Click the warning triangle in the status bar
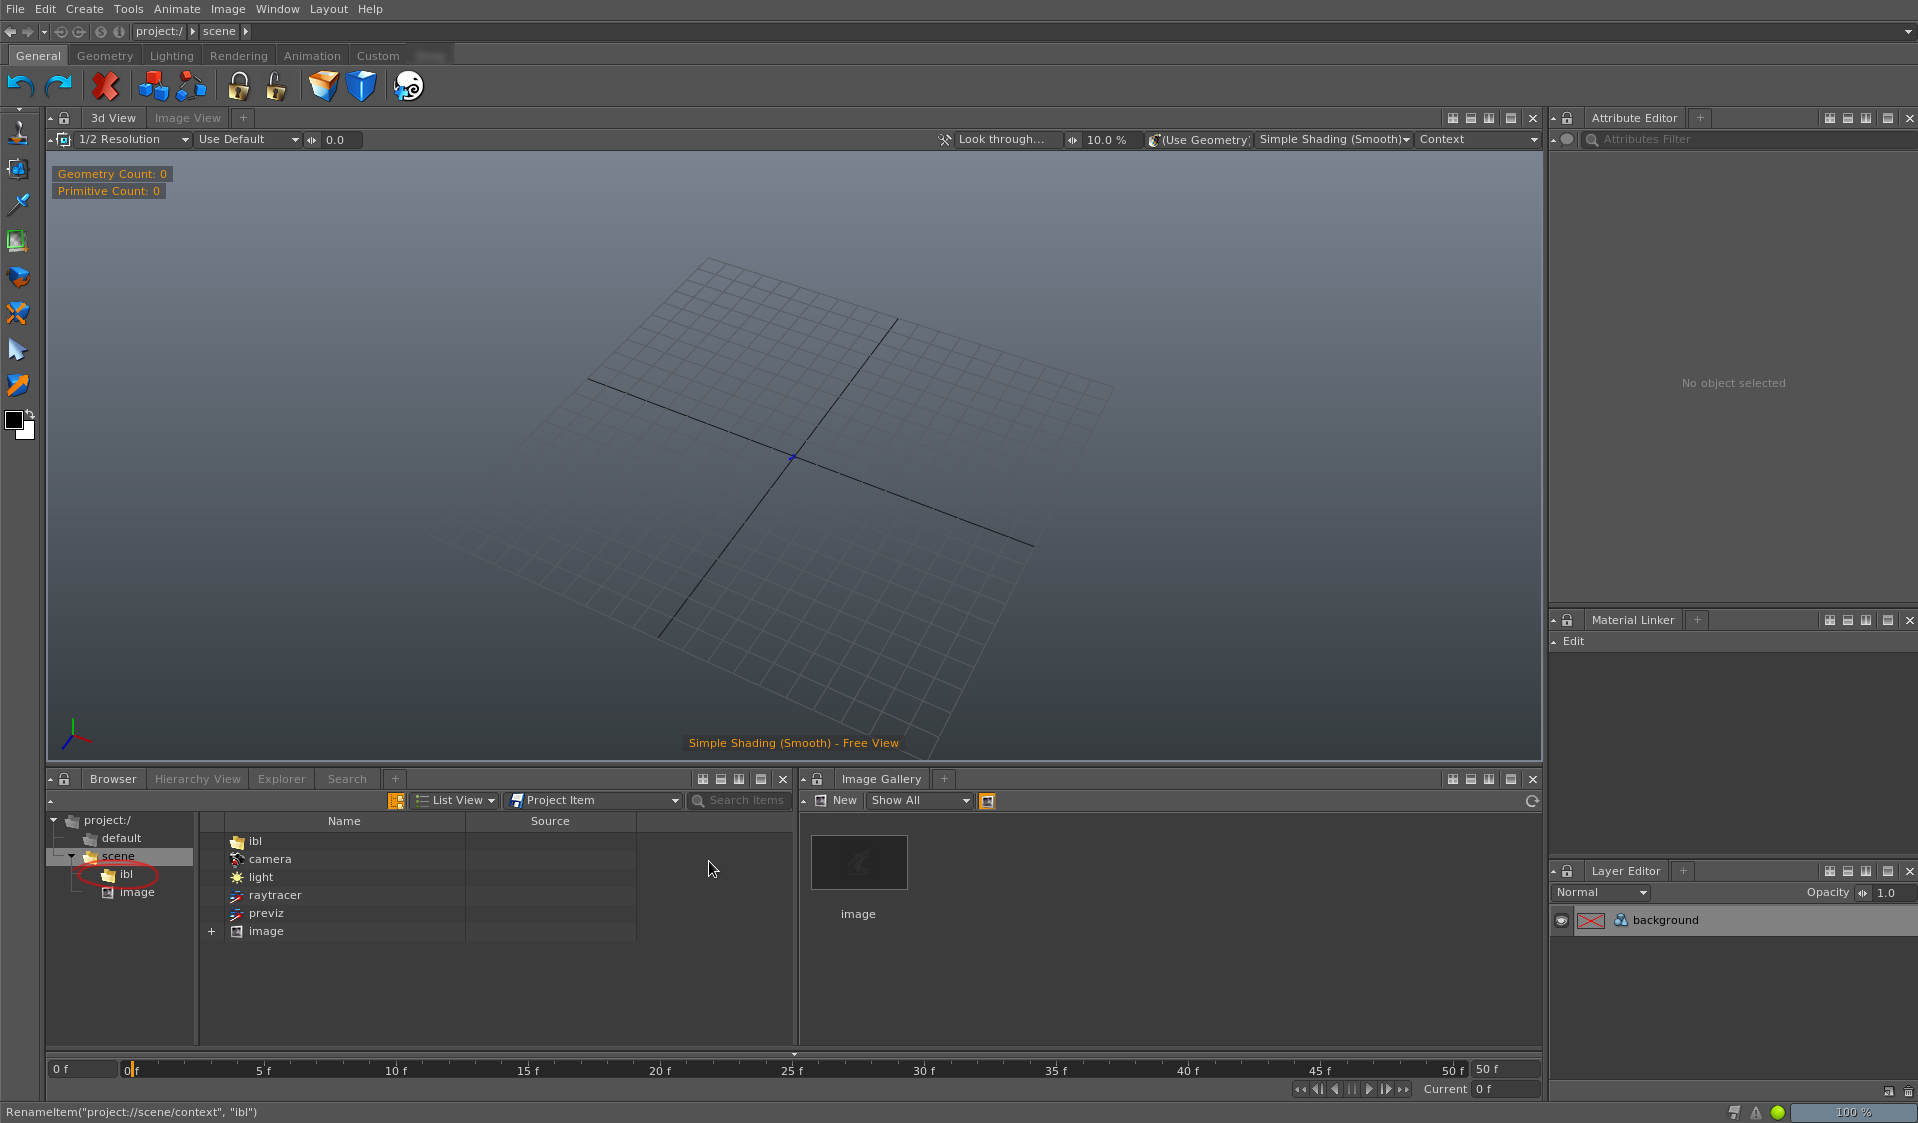This screenshot has width=1918, height=1123. tap(1755, 1112)
